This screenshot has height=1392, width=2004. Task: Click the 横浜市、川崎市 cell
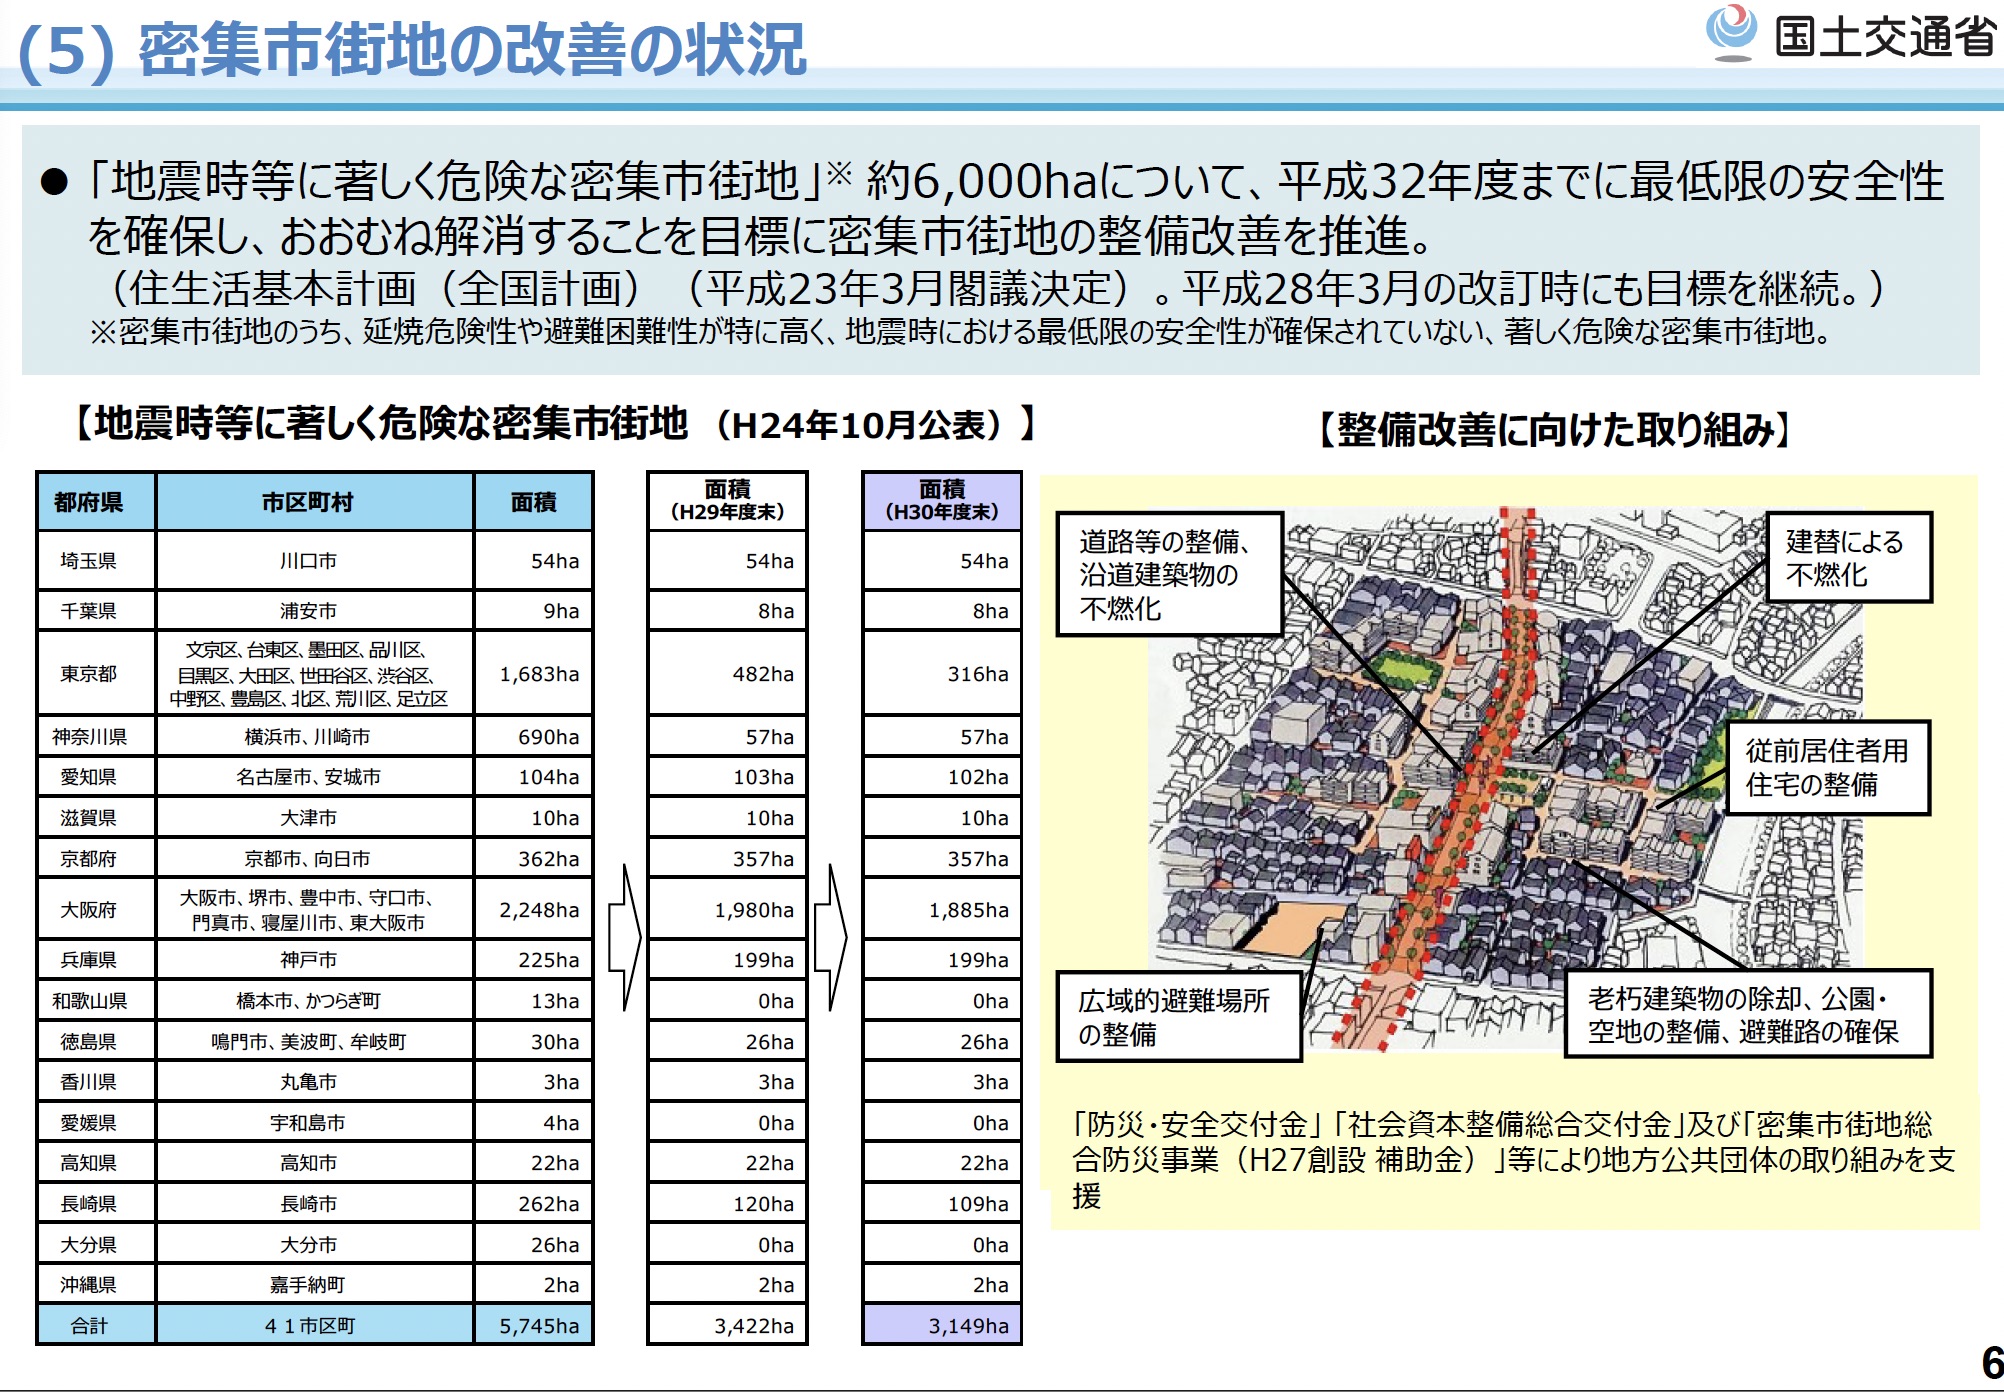click(314, 736)
